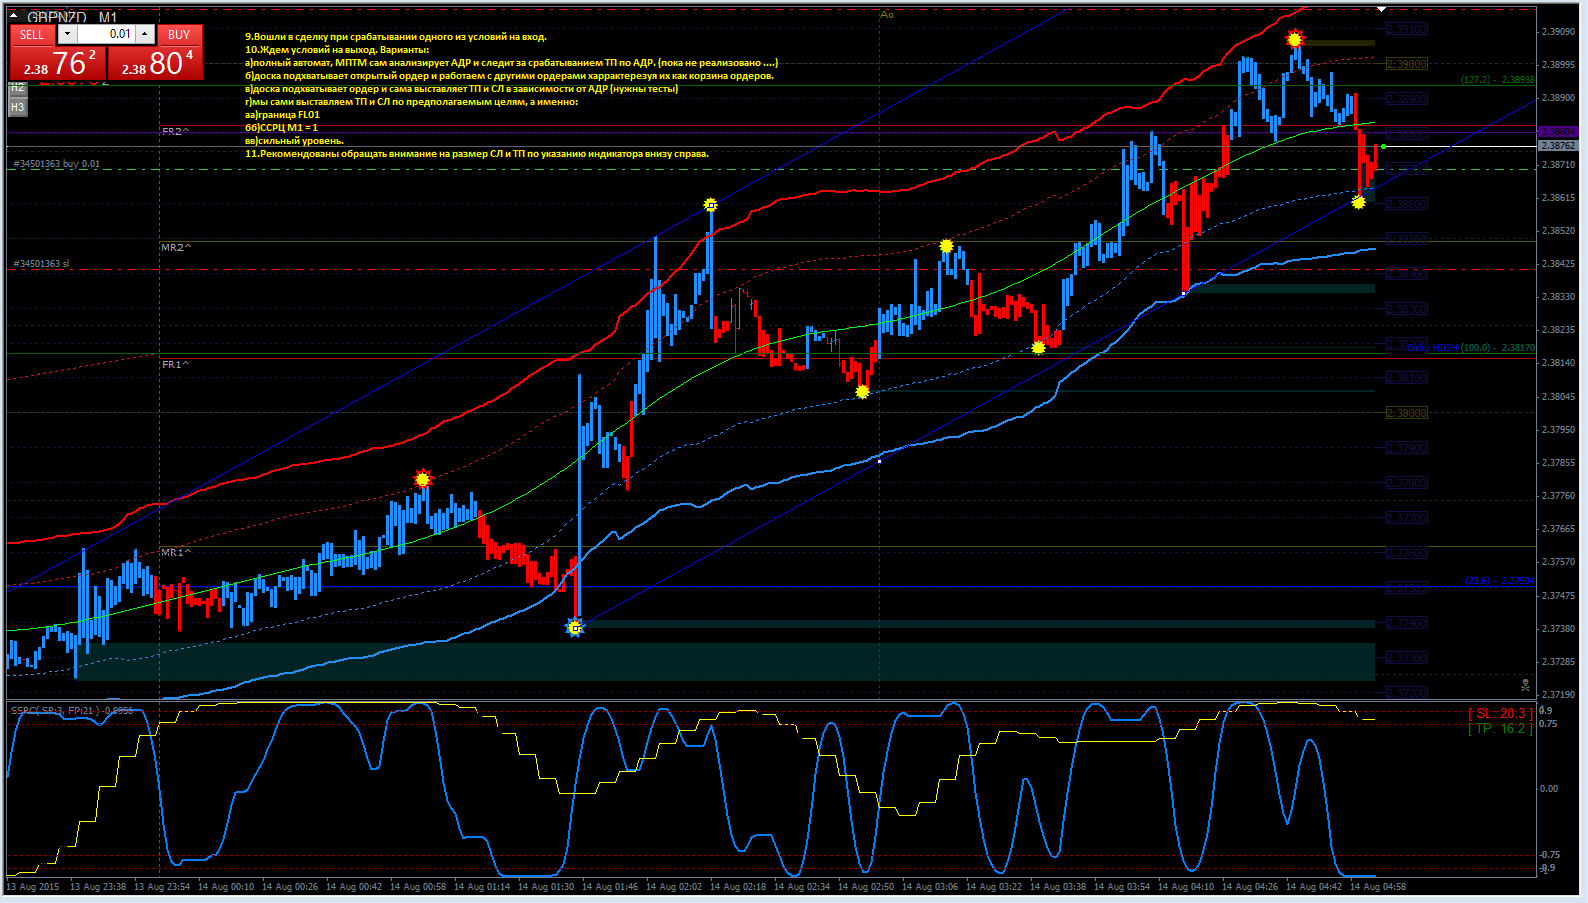
Task: Select the blue-ringed star marker at 01:30 low
Action: tap(575, 627)
